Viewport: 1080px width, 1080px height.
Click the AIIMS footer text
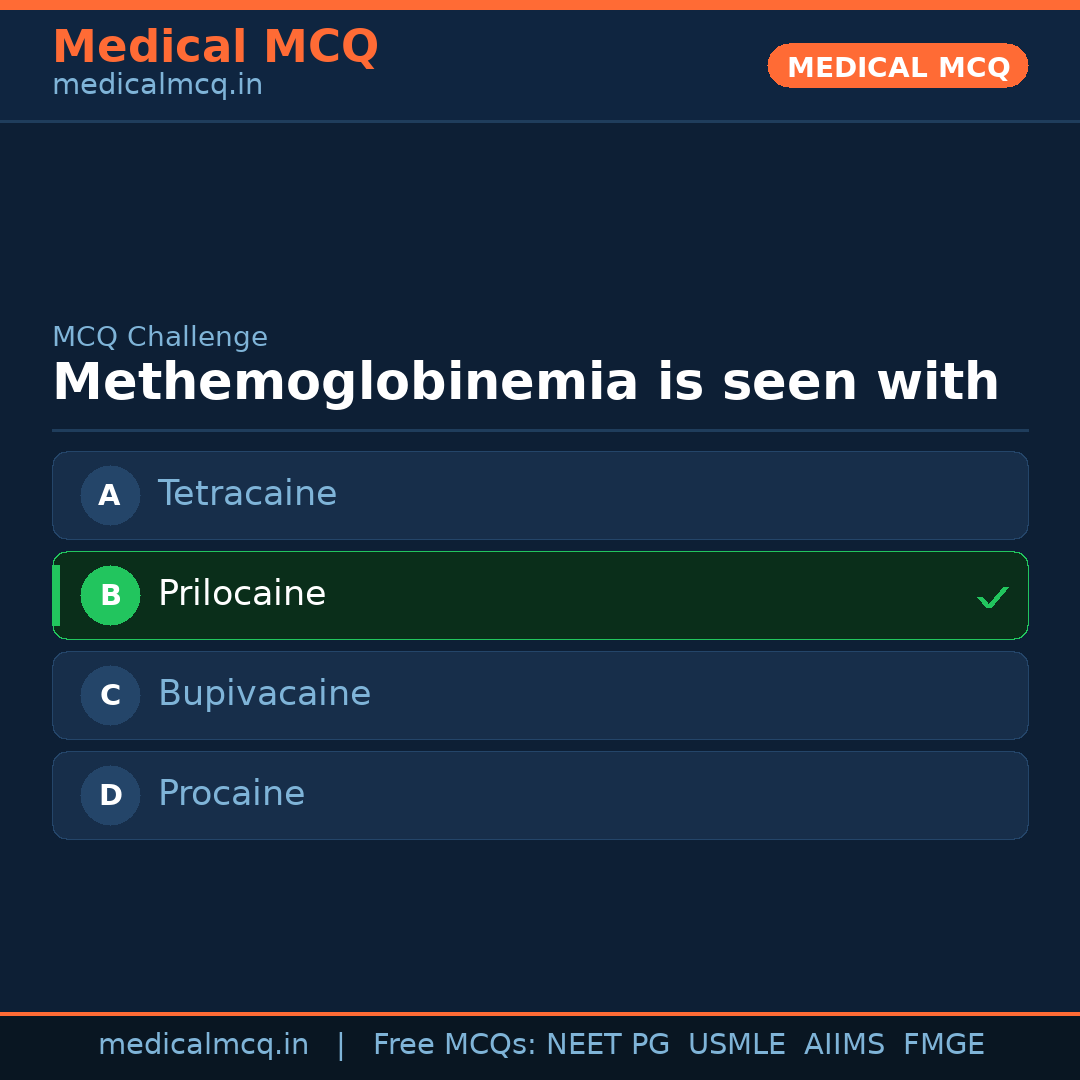tap(844, 1045)
